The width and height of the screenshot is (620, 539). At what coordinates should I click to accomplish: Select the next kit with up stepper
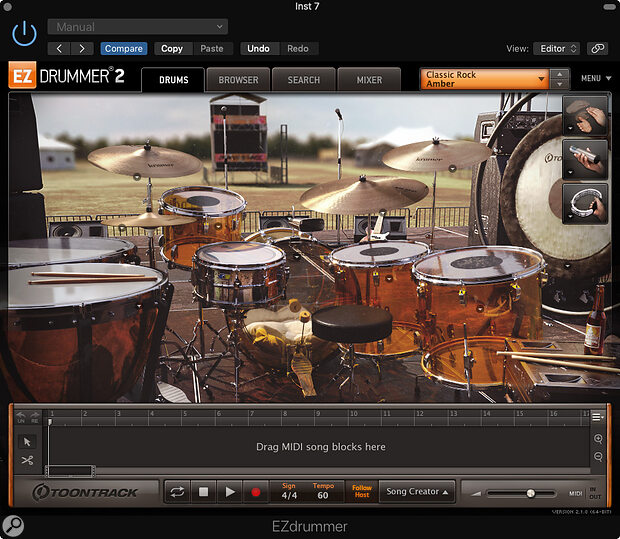pos(560,74)
